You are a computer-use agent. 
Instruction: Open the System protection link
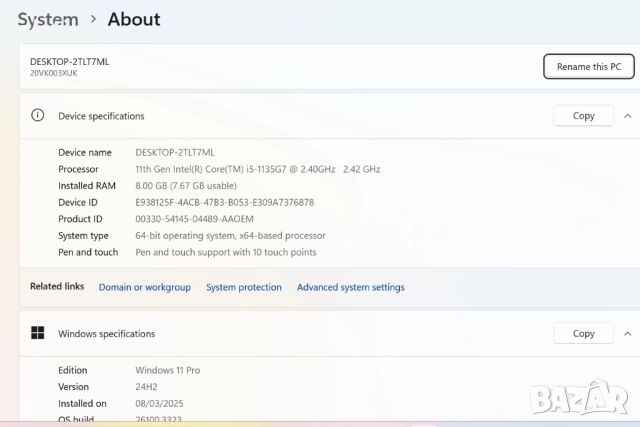244,287
